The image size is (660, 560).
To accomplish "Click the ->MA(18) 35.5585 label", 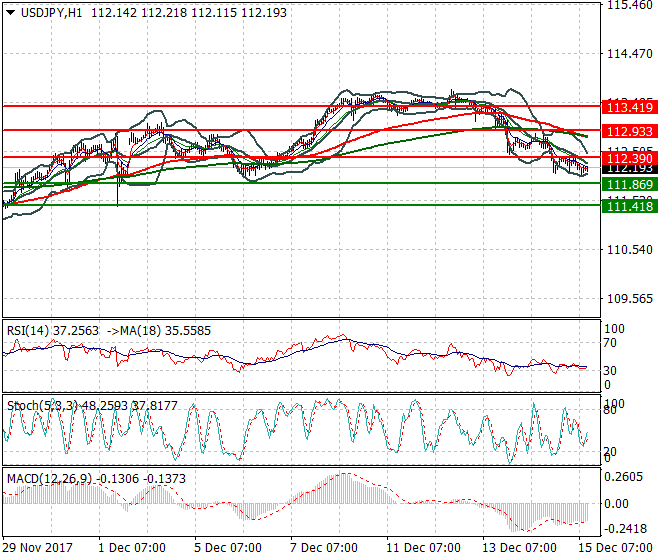I will [x=159, y=331].
